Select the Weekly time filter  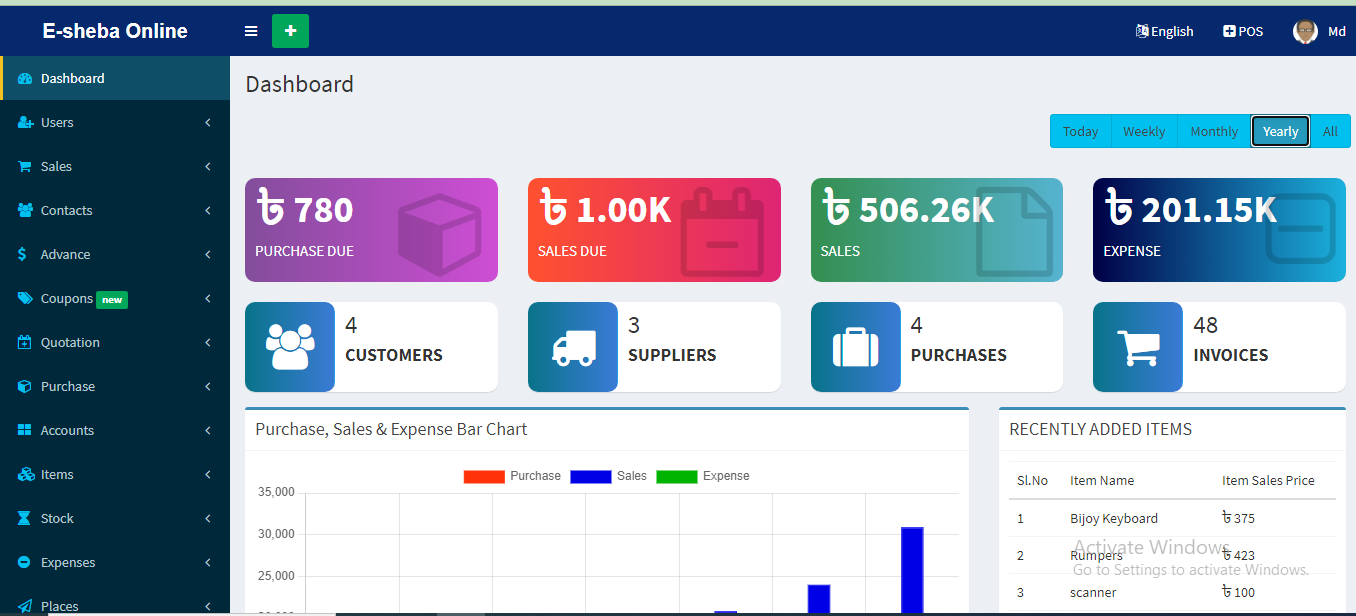click(x=1143, y=131)
